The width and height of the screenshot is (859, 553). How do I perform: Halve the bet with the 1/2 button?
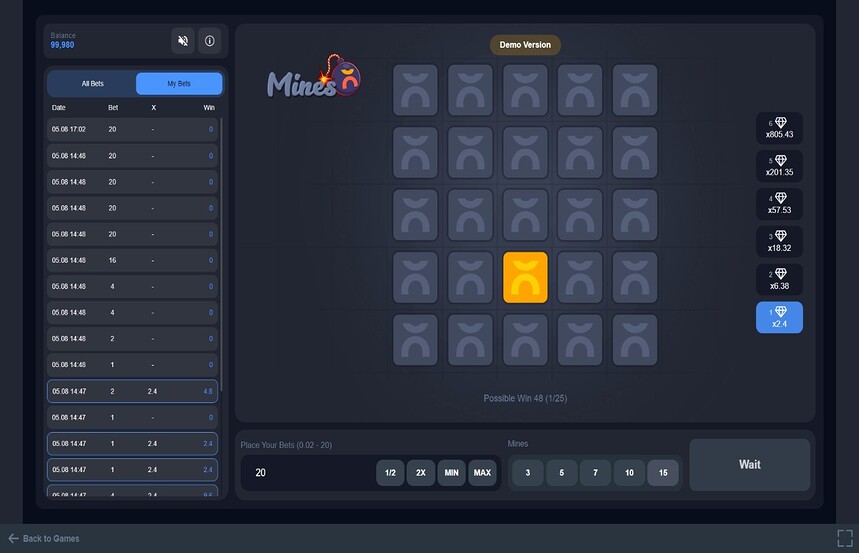[390, 472]
